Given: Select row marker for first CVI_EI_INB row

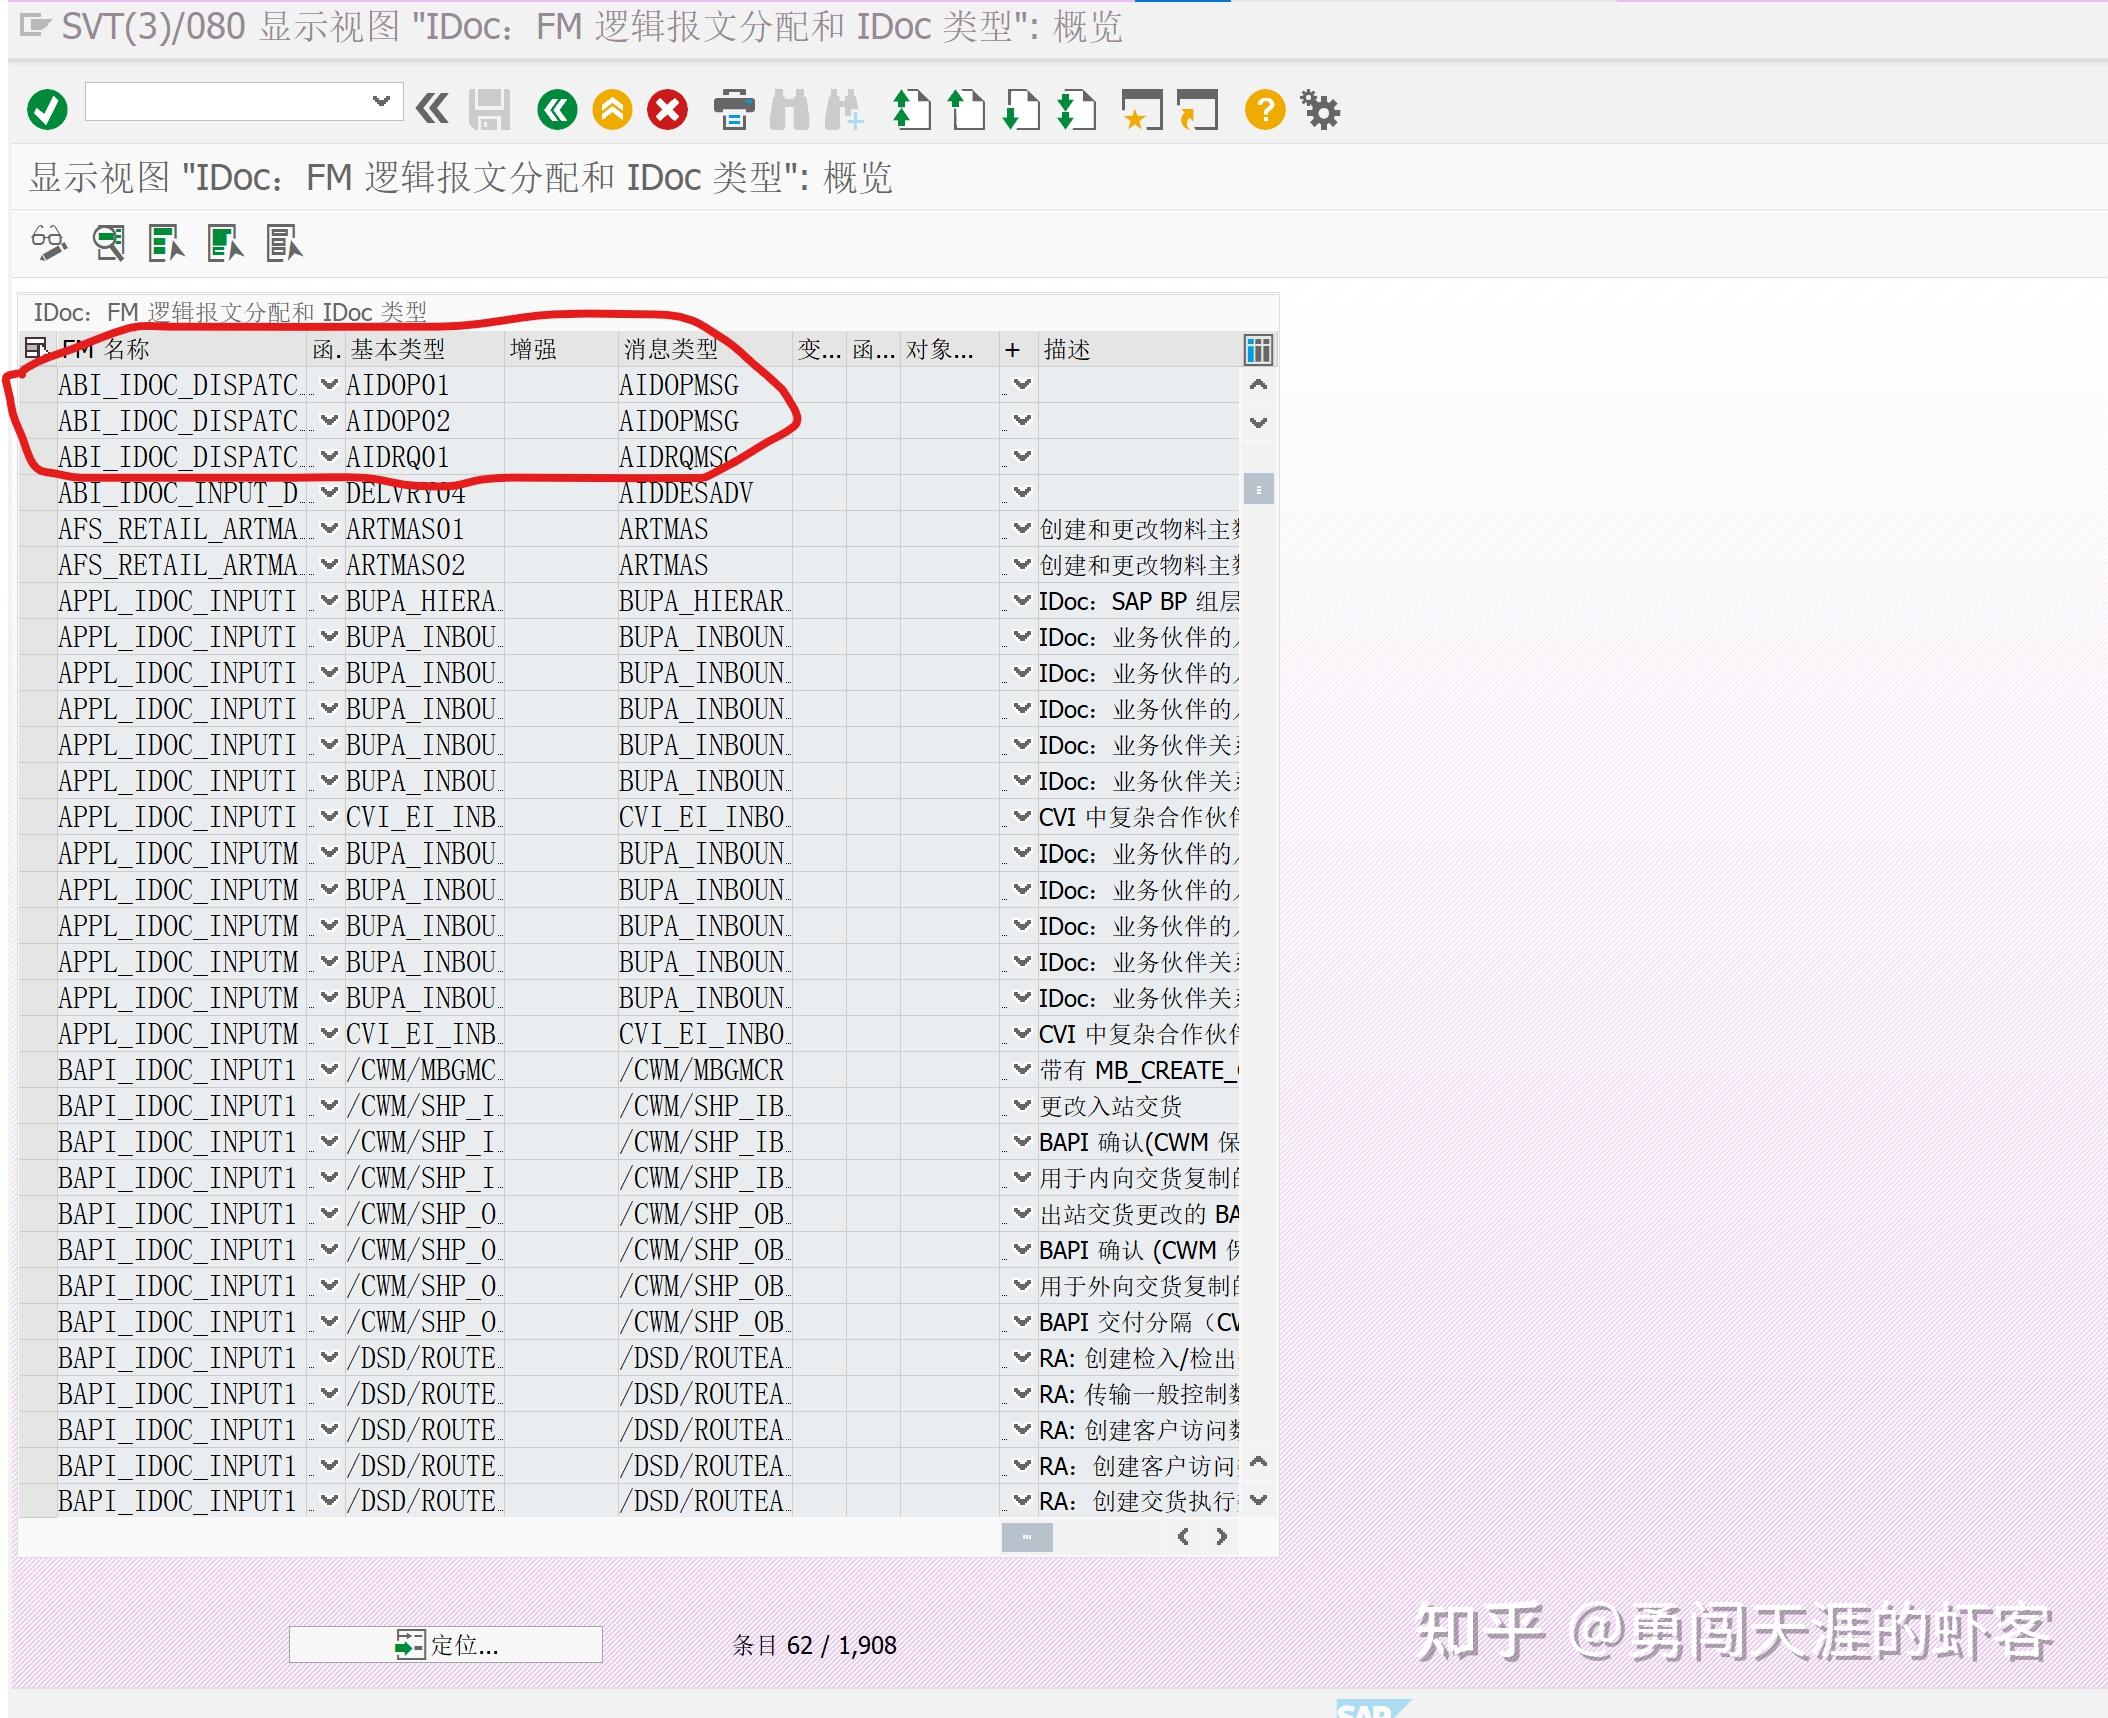Looking at the screenshot, I should point(38,817).
